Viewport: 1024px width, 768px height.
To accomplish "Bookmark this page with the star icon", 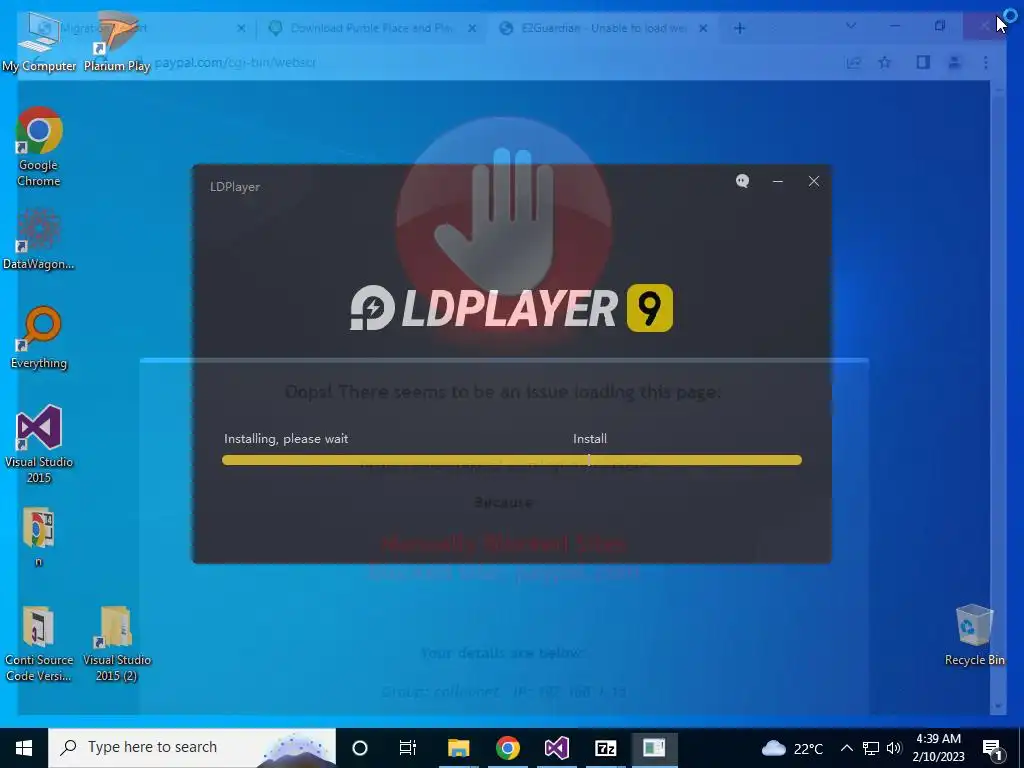I will pos(885,63).
